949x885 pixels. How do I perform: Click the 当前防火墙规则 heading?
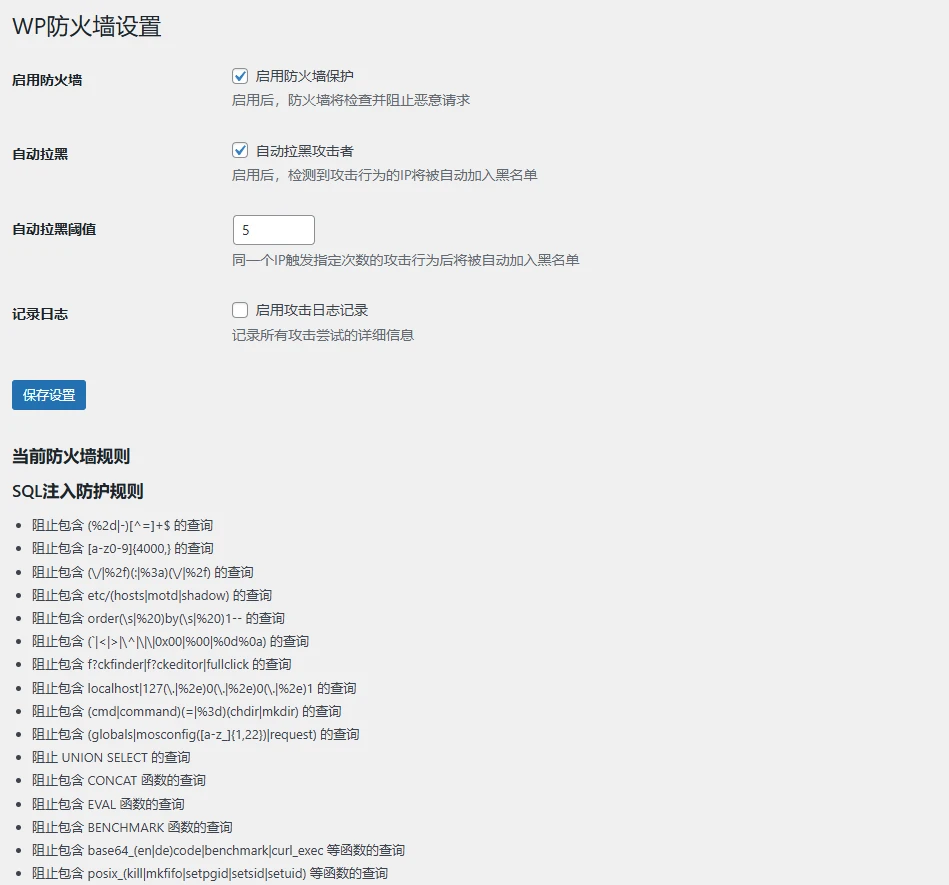[71, 457]
